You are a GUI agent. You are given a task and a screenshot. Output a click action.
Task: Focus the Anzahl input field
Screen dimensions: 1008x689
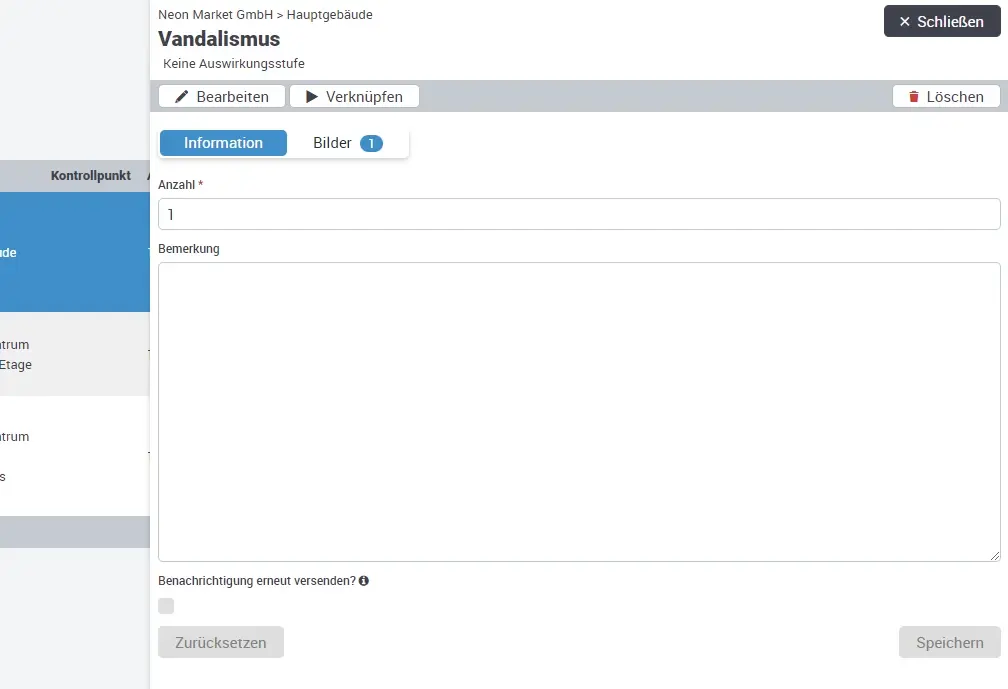579,214
